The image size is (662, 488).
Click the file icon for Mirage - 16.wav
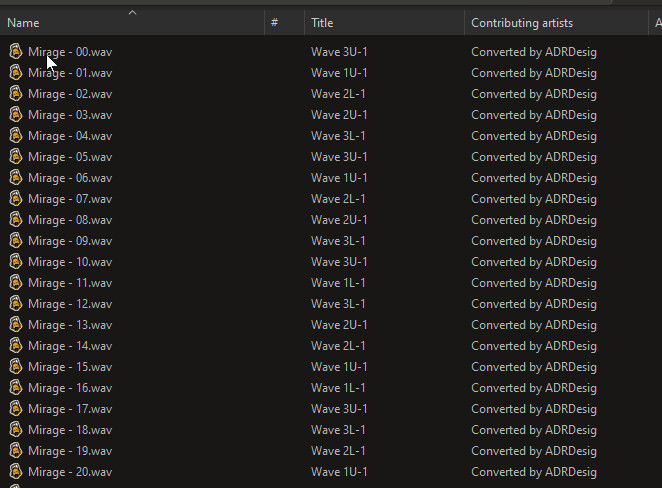[x=16, y=388]
